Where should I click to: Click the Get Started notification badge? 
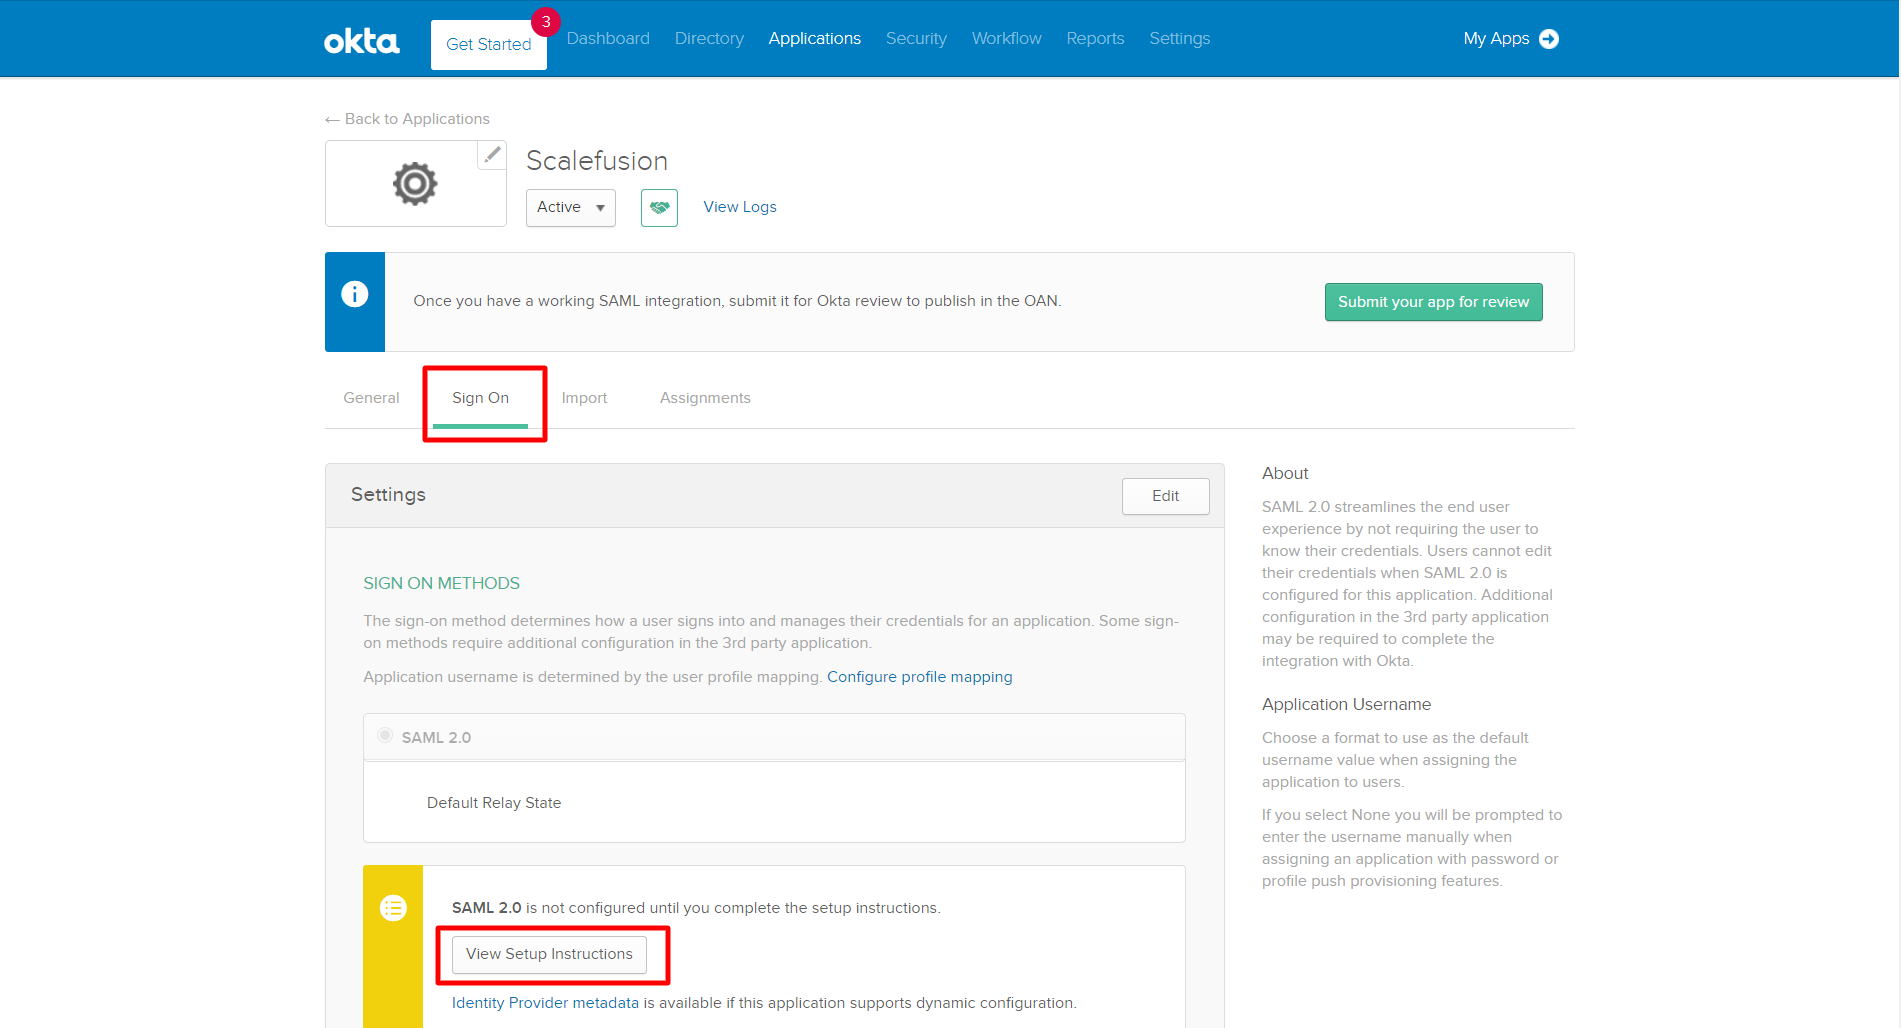pos(546,21)
